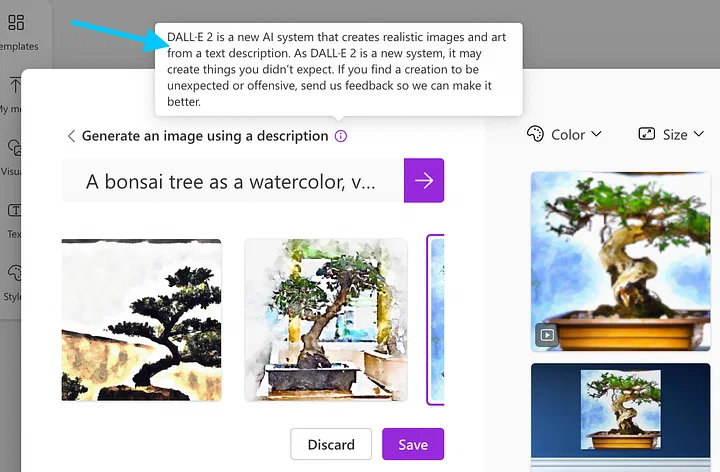The image size is (720, 472).
Task: Click the info icon beside description heading
Action: (341, 136)
